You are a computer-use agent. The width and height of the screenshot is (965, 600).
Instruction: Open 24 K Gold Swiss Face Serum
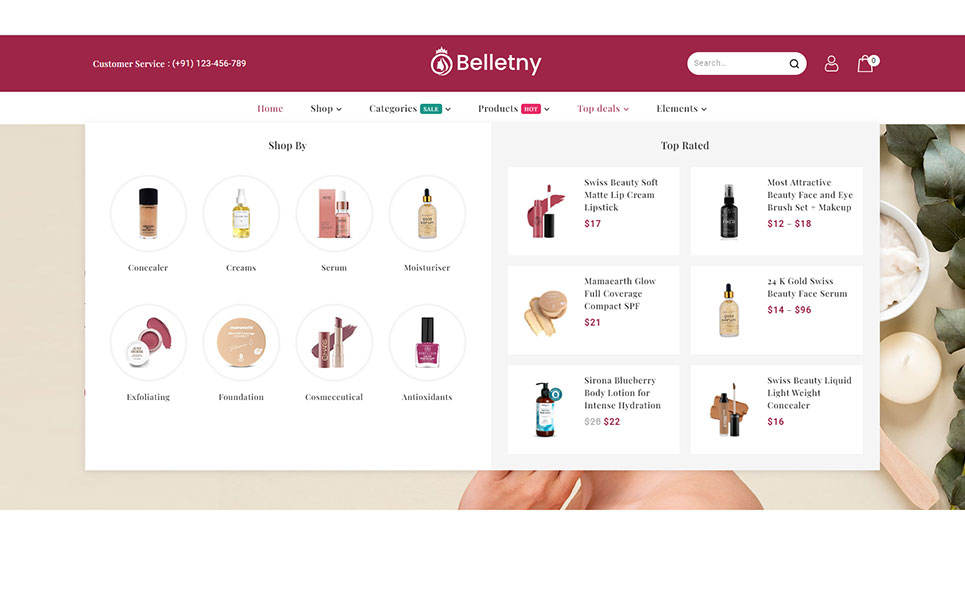click(x=807, y=287)
